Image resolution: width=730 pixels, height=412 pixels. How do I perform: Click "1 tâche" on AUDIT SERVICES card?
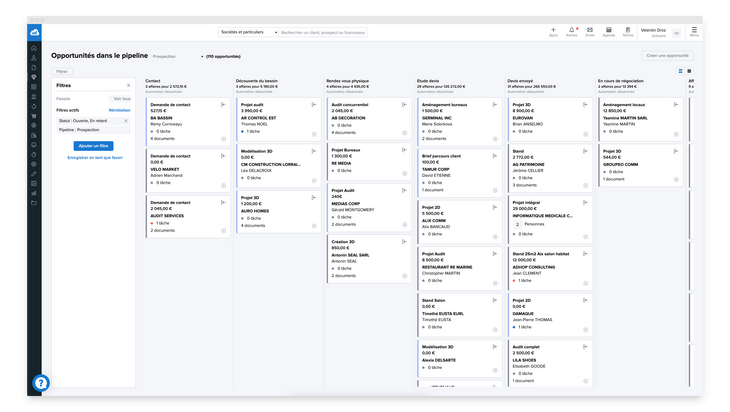tap(162, 223)
